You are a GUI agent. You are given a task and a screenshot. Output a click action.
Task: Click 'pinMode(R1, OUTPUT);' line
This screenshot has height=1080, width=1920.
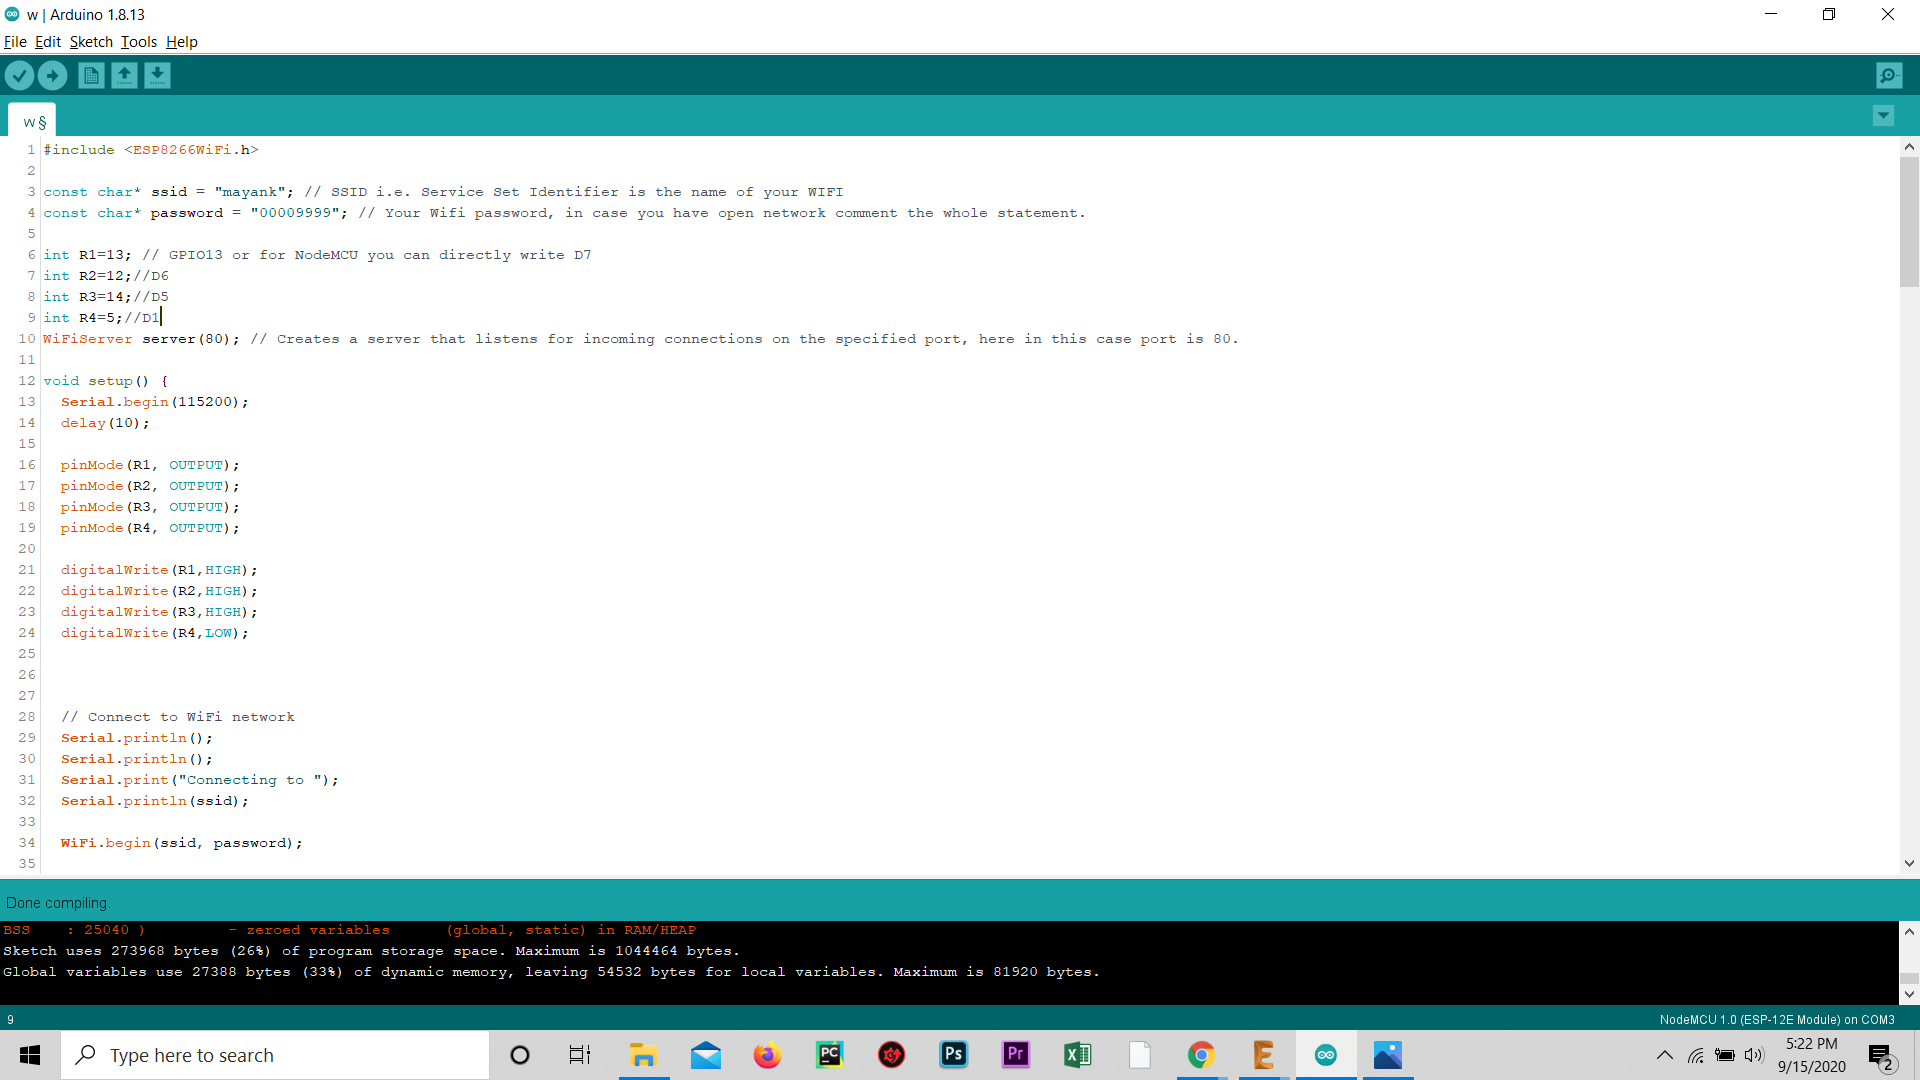coord(150,465)
